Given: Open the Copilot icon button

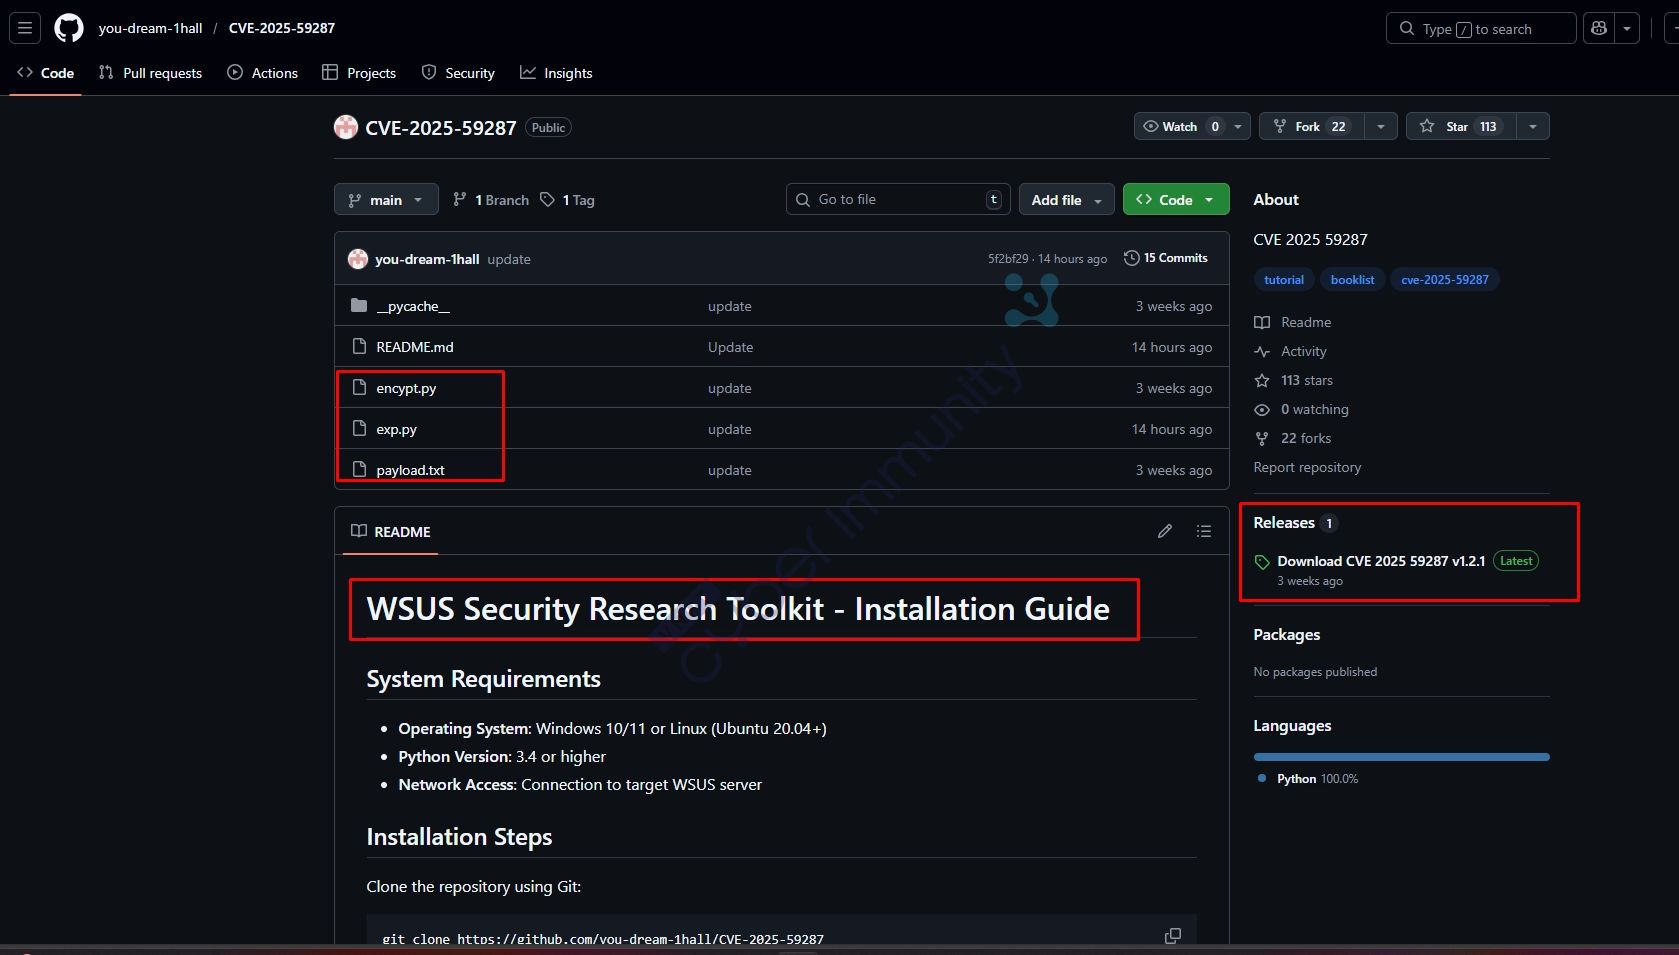Looking at the screenshot, I should coord(1599,28).
